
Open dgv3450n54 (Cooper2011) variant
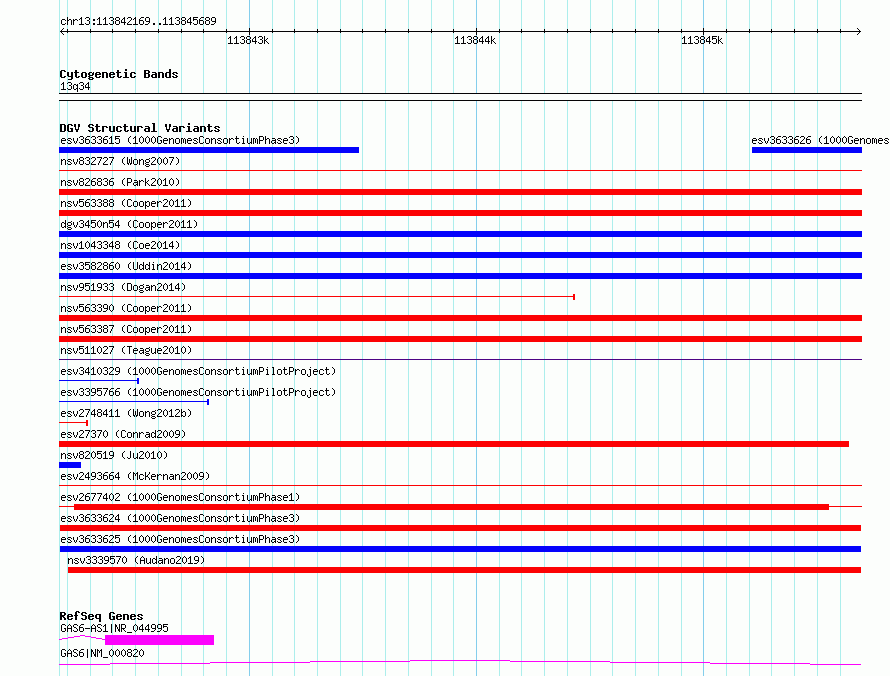129,224
